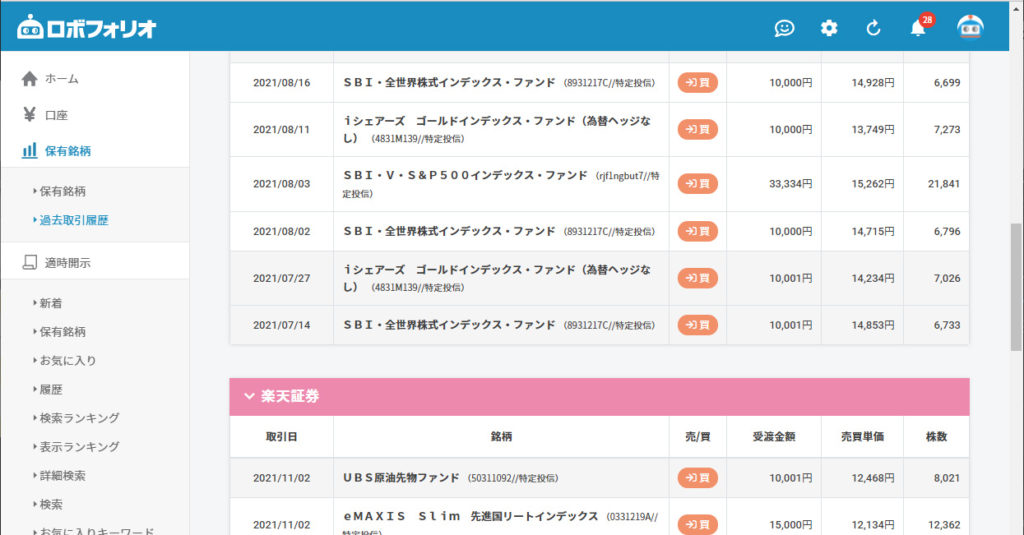
Task: Collapse the 楽天証券 section chevron
Action: pos(249,396)
